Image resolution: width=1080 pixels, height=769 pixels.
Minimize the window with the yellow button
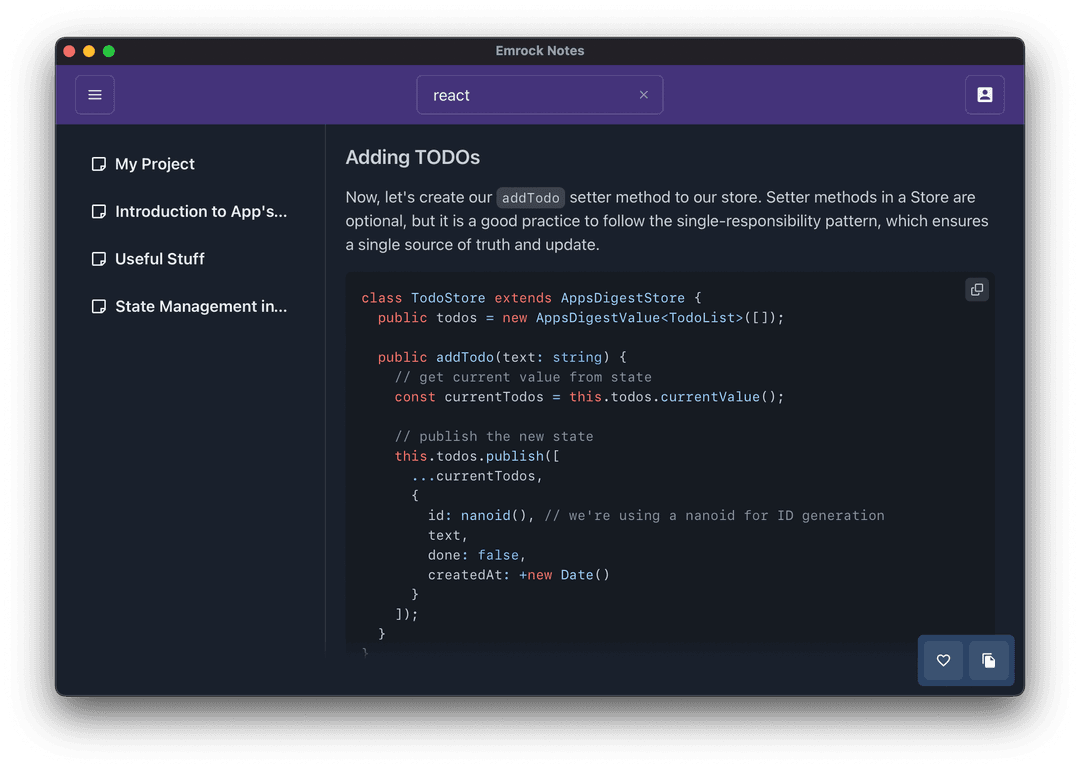tap(89, 51)
